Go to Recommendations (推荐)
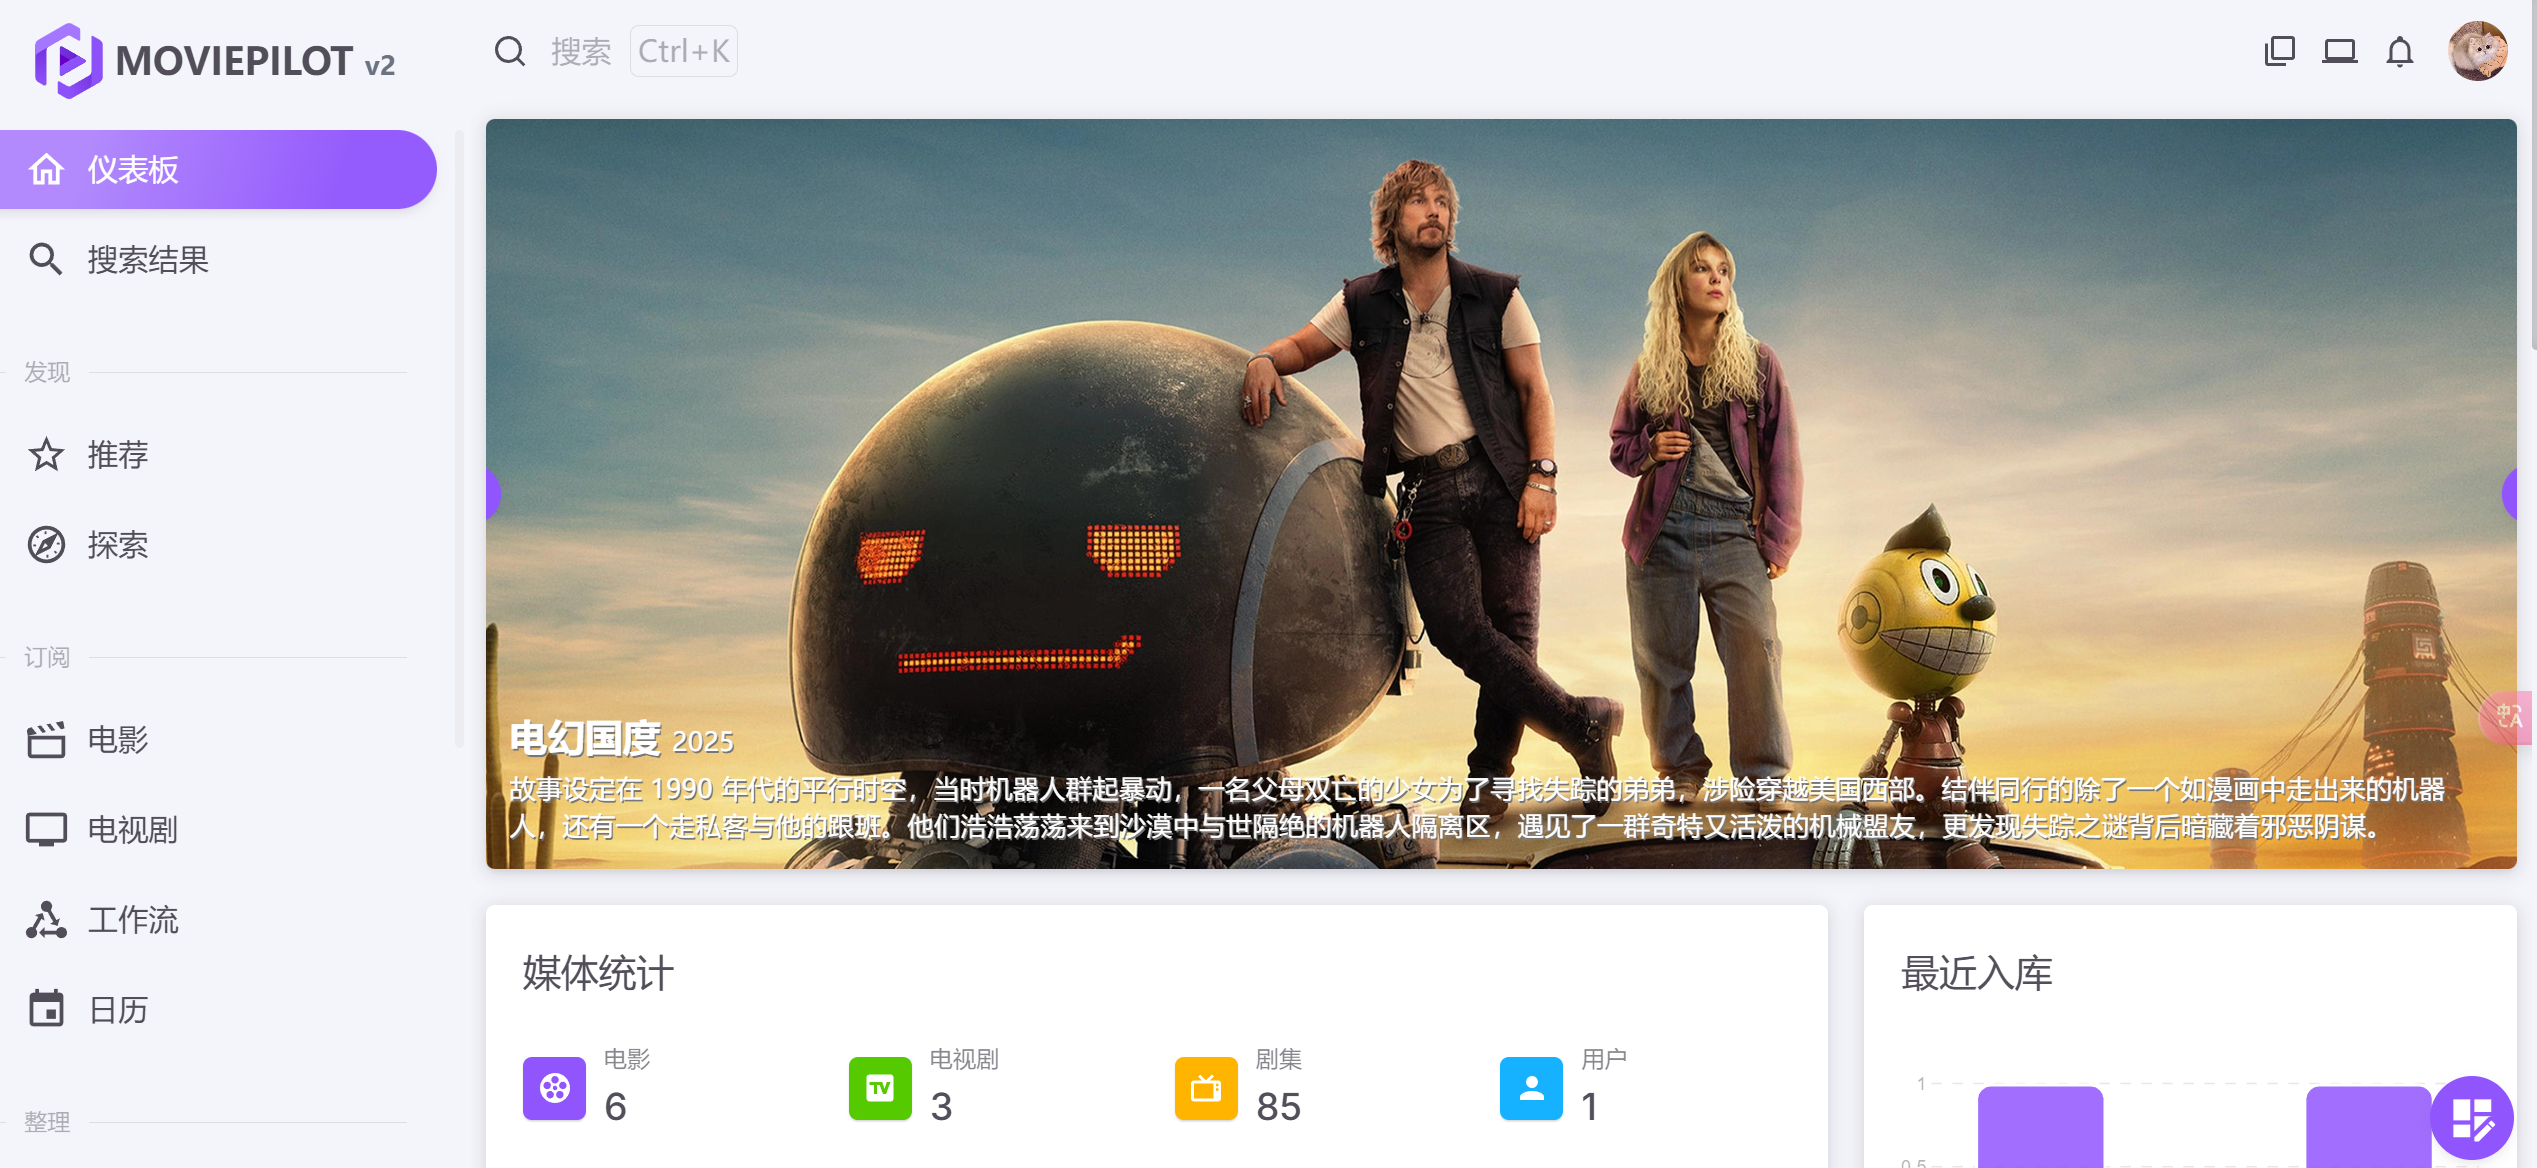Image resolution: width=2537 pixels, height=1168 pixels. (x=218, y=455)
